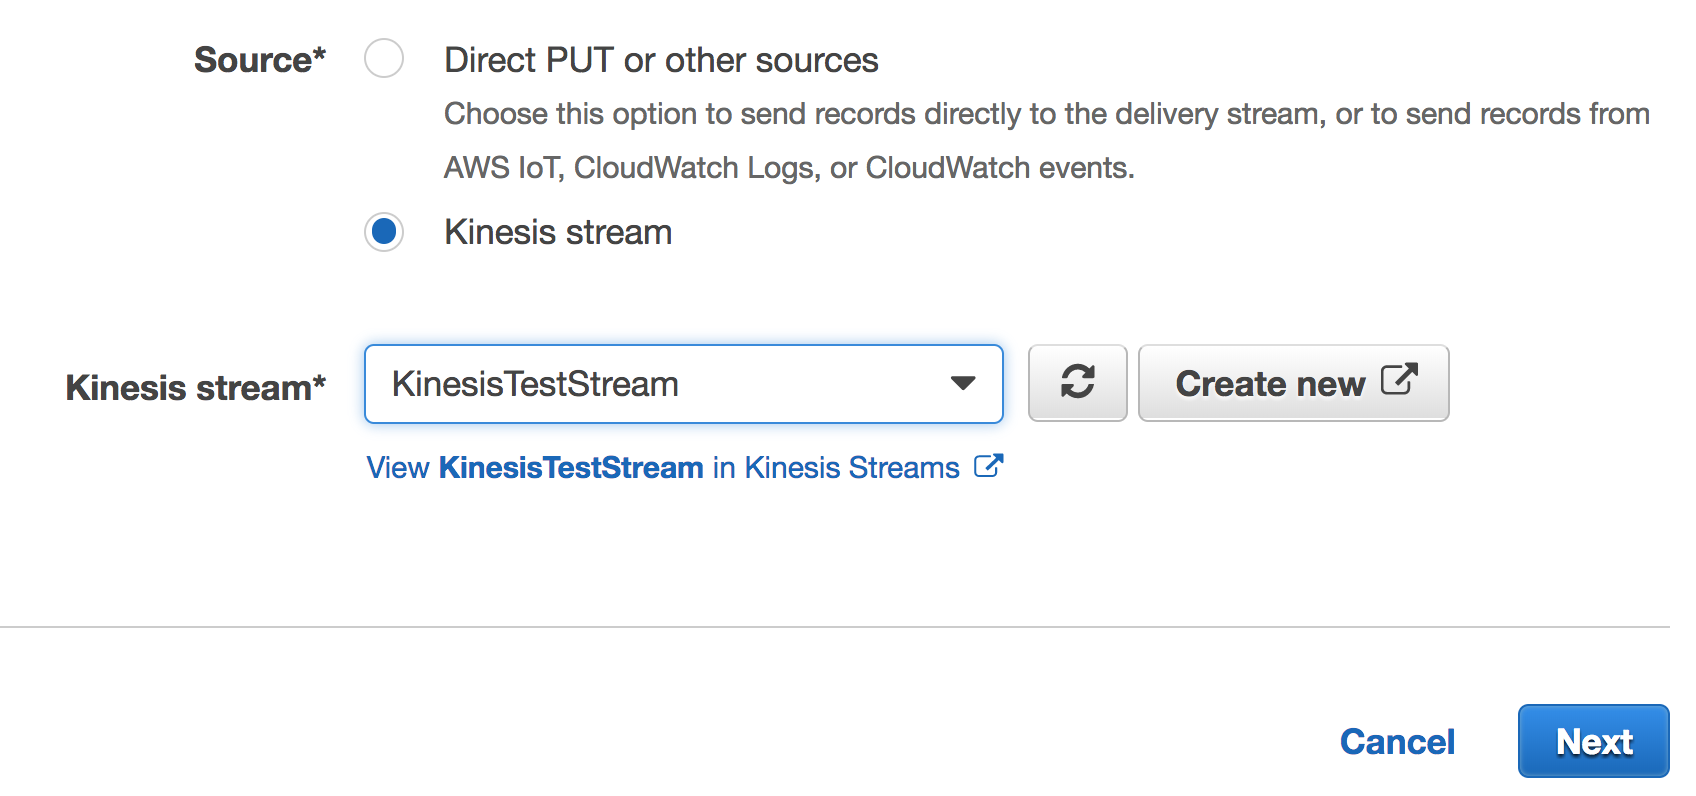Select the Direct PUT or other sources radio
The width and height of the screenshot is (1696, 796).
(x=384, y=59)
